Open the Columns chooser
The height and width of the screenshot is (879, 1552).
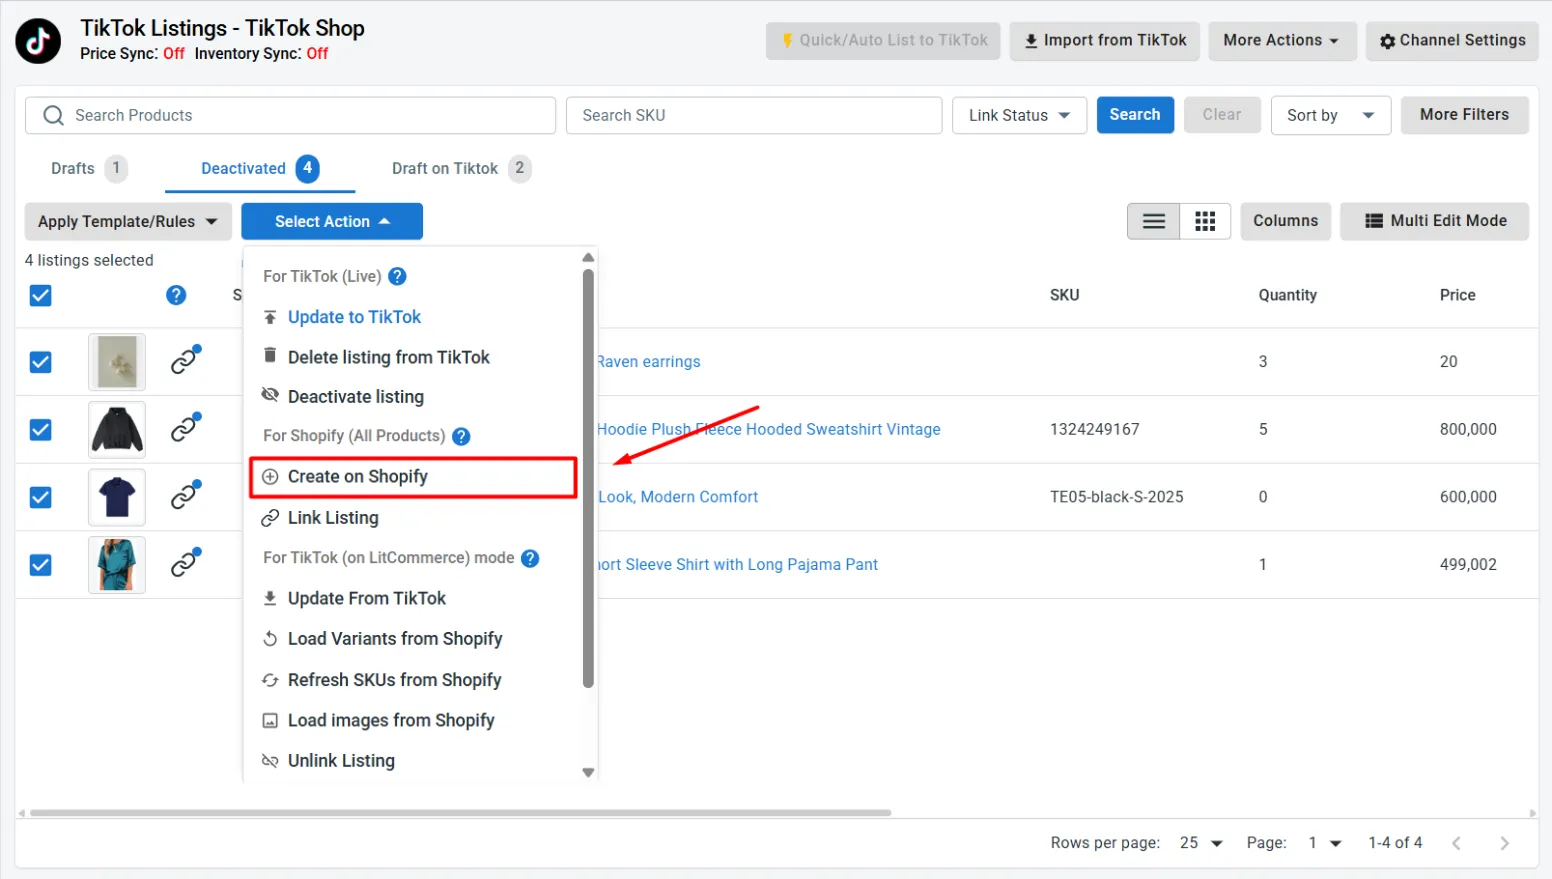[1285, 221]
